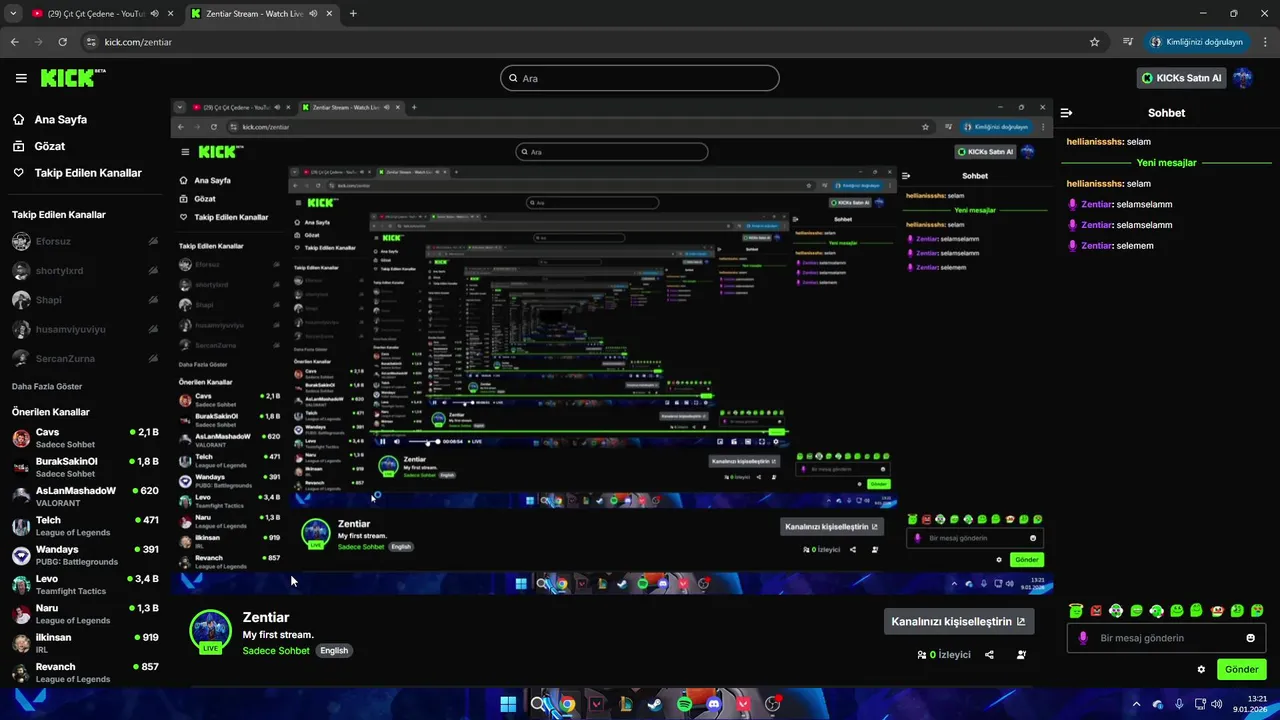
Task: Click the live stream video player
Action: tap(611, 347)
